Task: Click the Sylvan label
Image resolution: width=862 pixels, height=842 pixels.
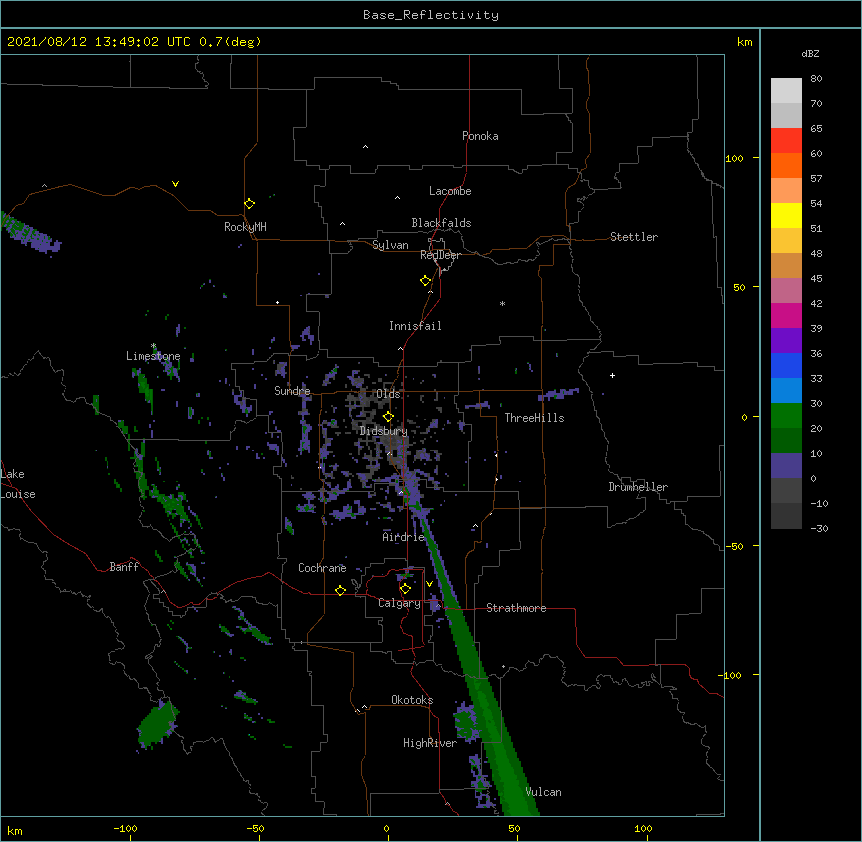Action: (x=390, y=245)
